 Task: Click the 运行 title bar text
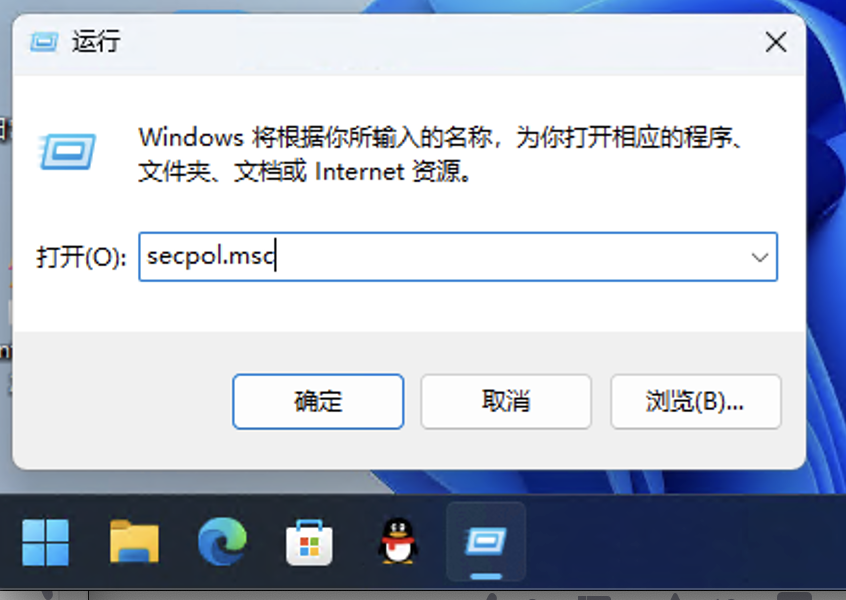[x=96, y=42]
